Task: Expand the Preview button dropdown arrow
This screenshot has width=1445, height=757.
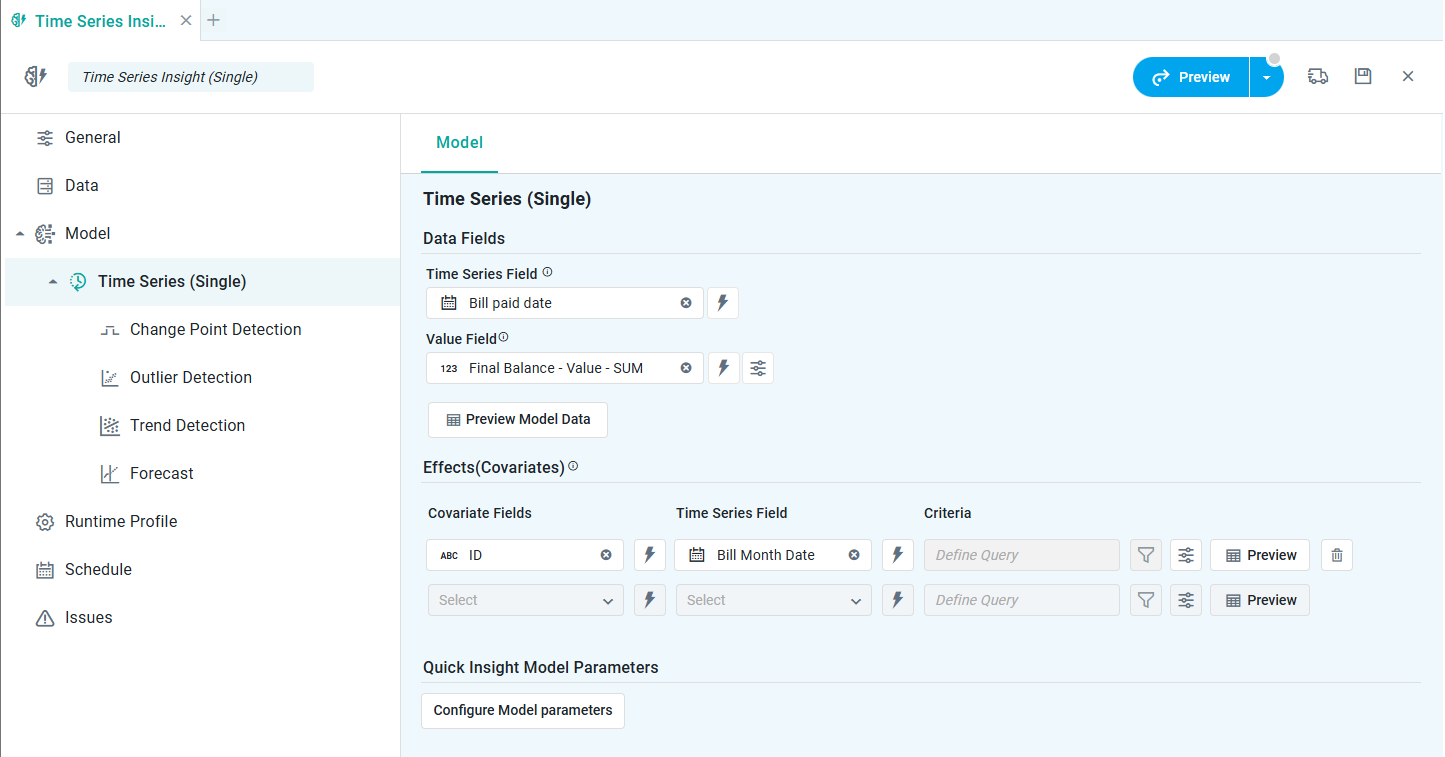Action: tap(1266, 78)
